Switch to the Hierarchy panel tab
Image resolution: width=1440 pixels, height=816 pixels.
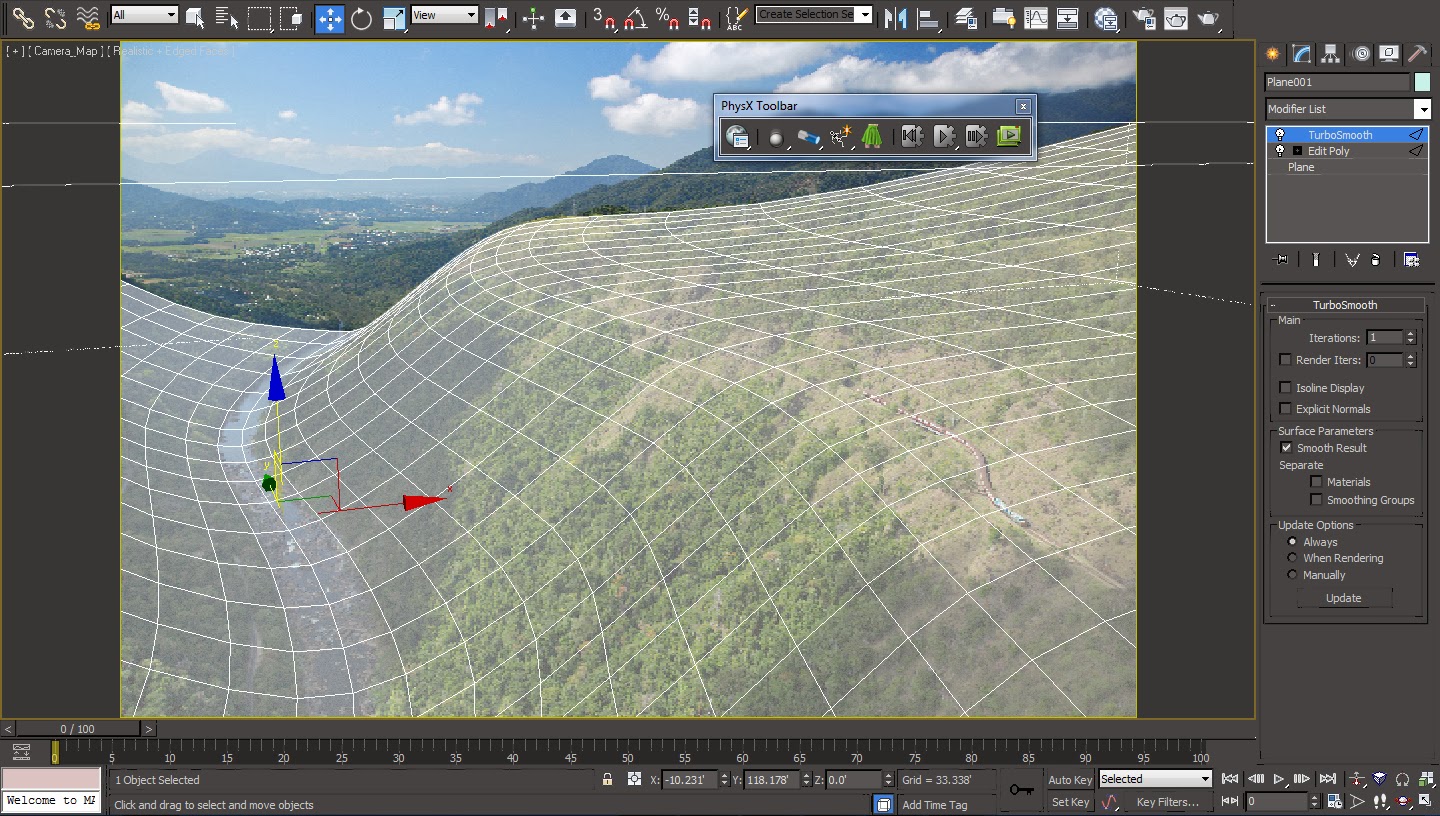(1330, 54)
